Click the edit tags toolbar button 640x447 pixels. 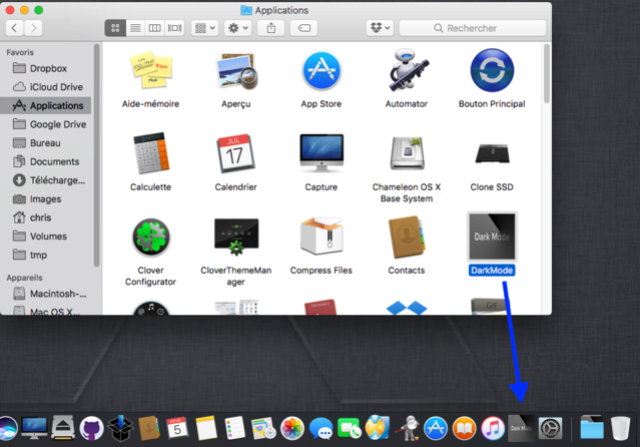coord(304,28)
